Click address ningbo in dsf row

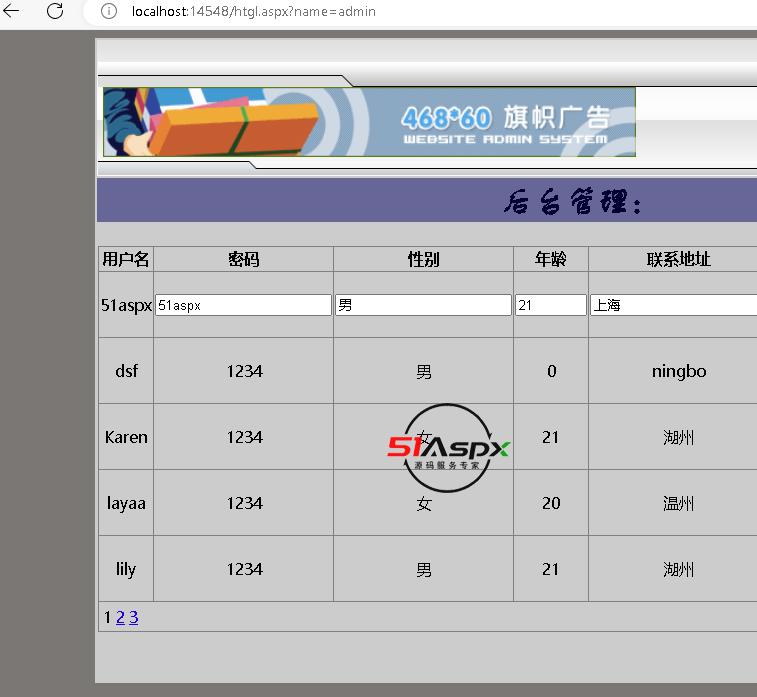click(679, 371)
